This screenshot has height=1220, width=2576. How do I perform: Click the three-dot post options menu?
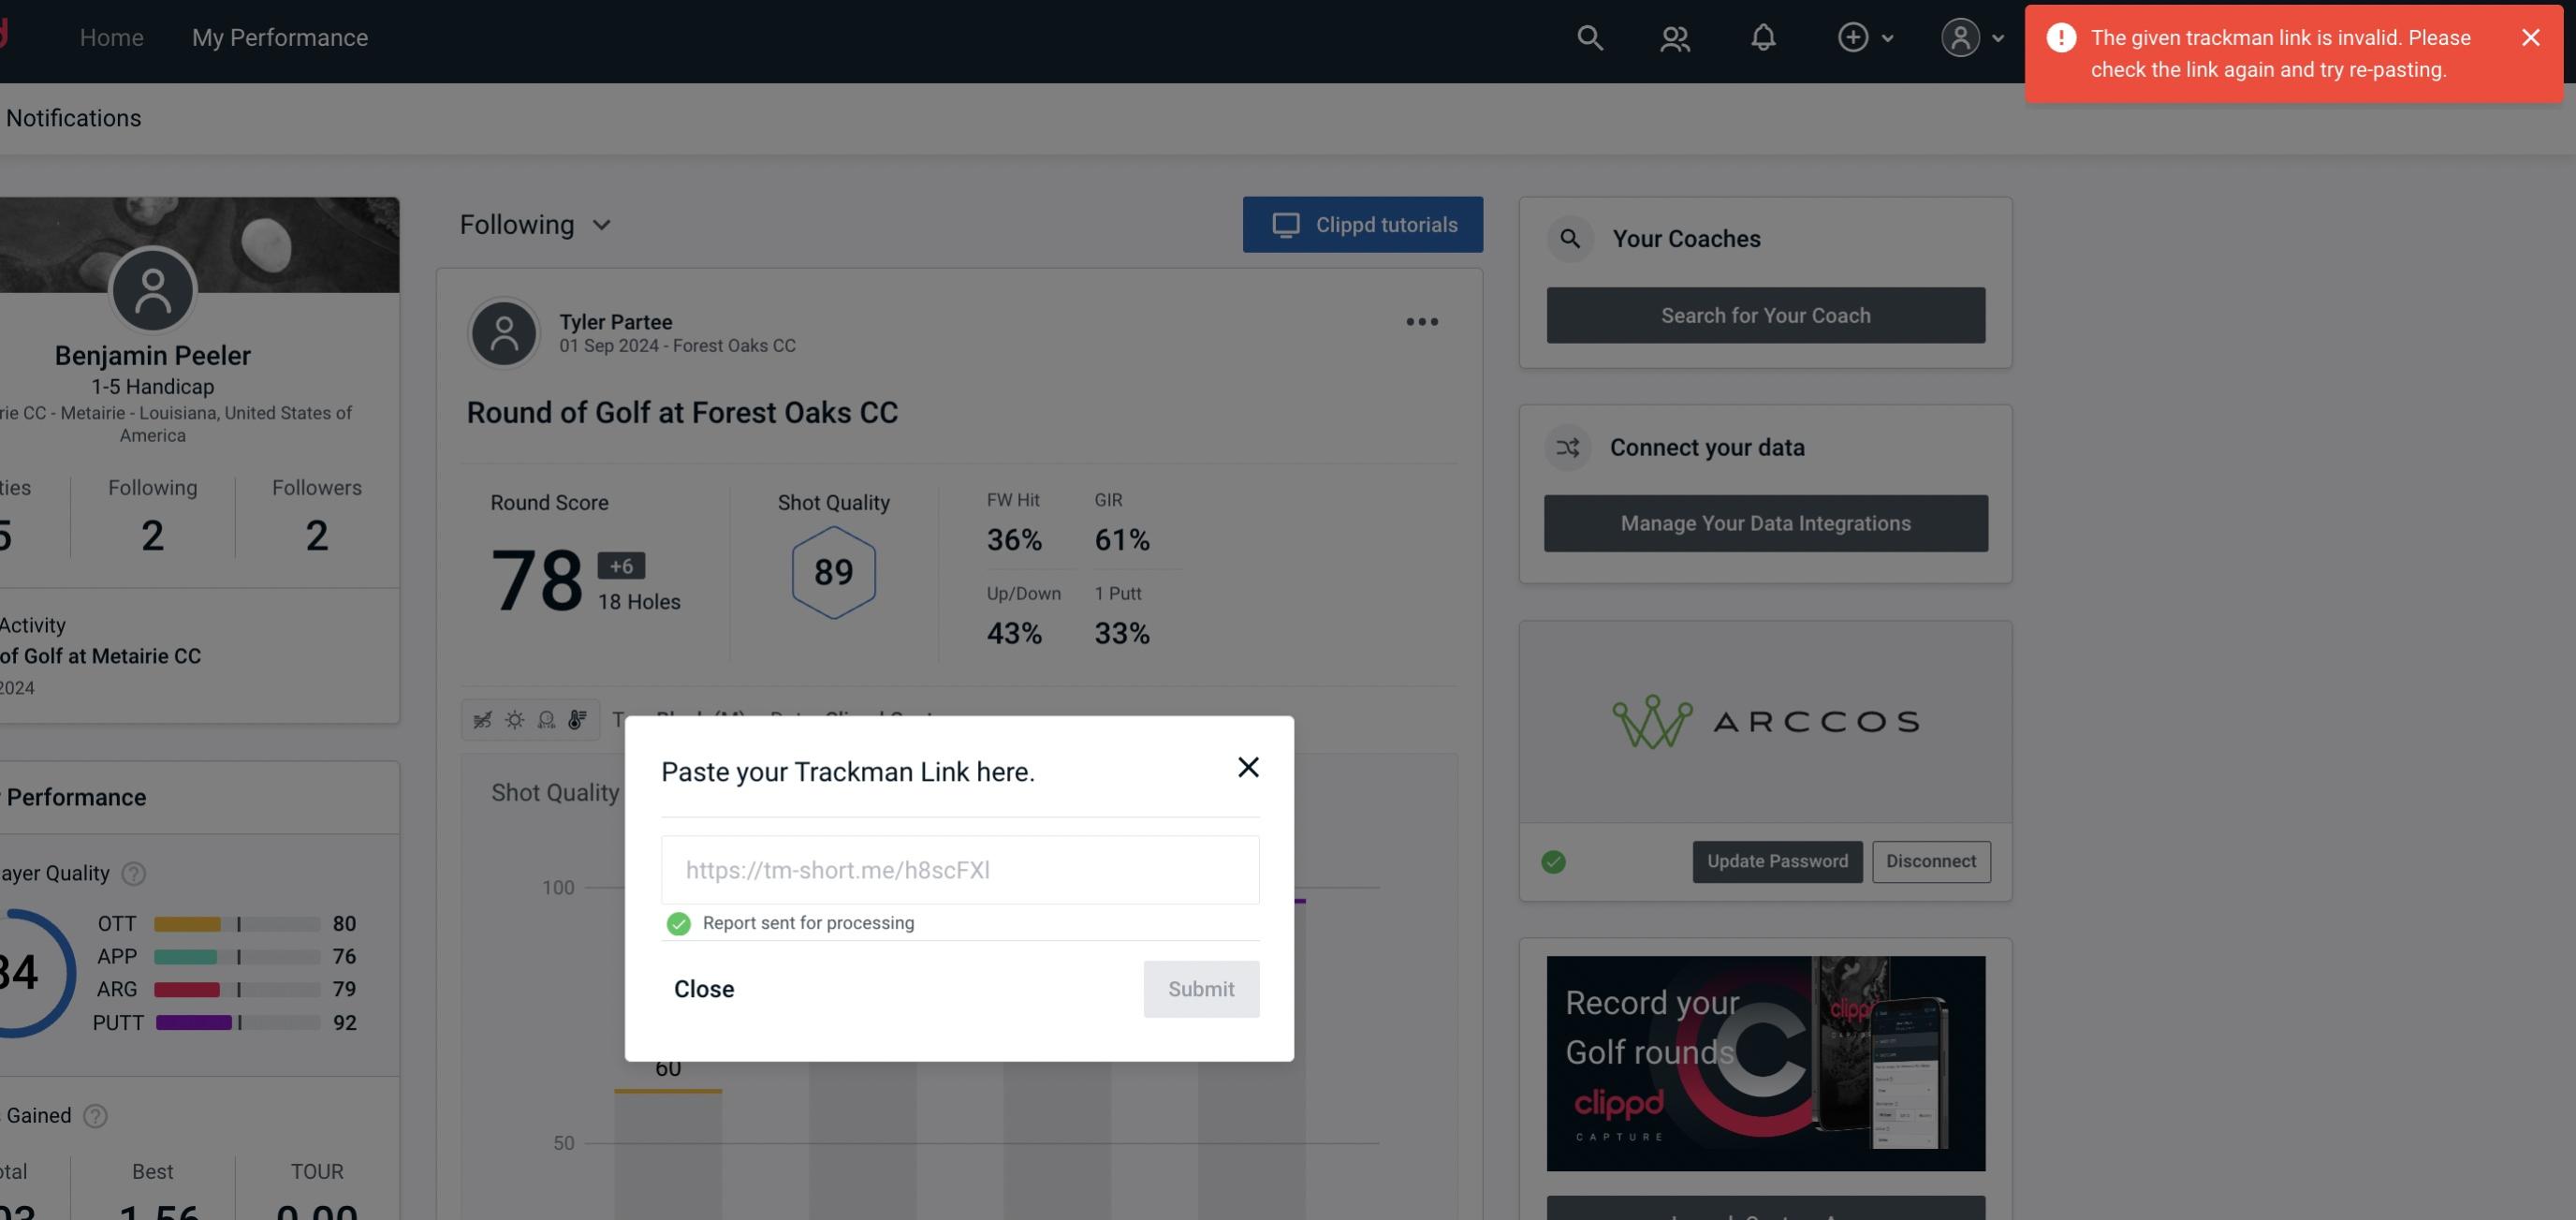pyautogui.click(x=1421, y=322)
